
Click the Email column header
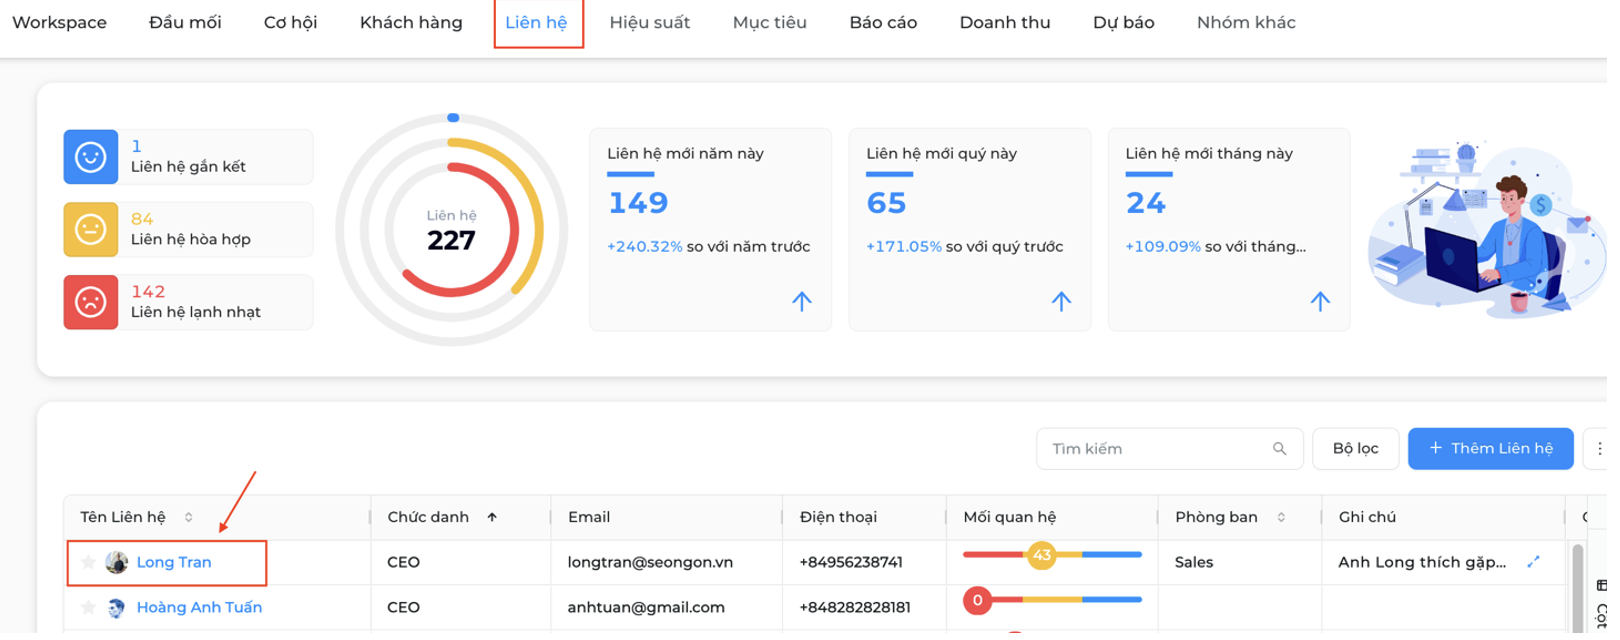point(589,517)
